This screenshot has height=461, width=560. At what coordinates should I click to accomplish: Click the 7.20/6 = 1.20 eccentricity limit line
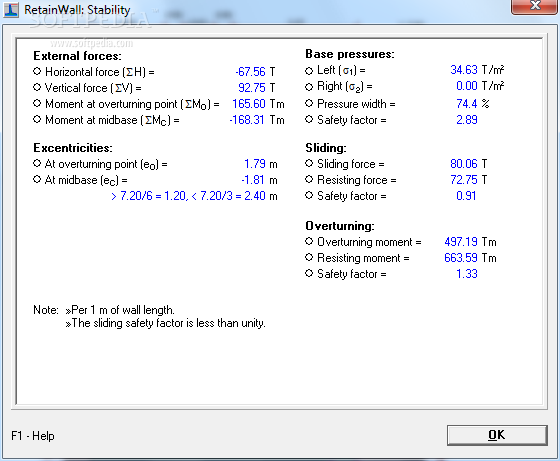194,196
